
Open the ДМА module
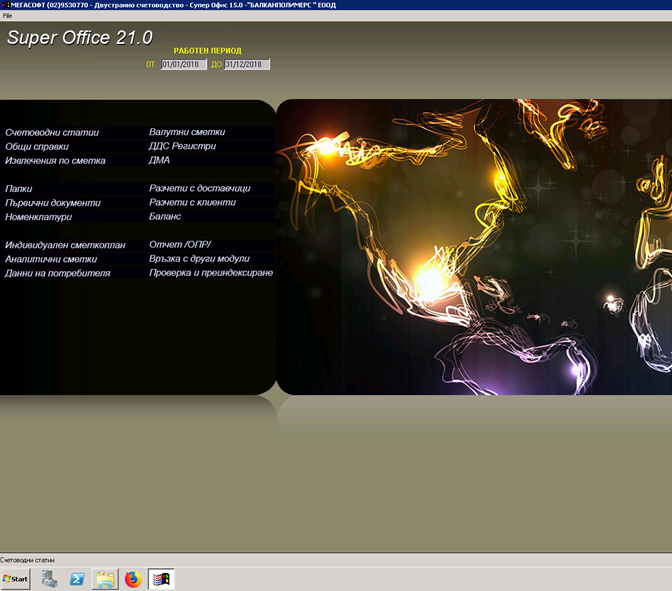tap(159, 160)
